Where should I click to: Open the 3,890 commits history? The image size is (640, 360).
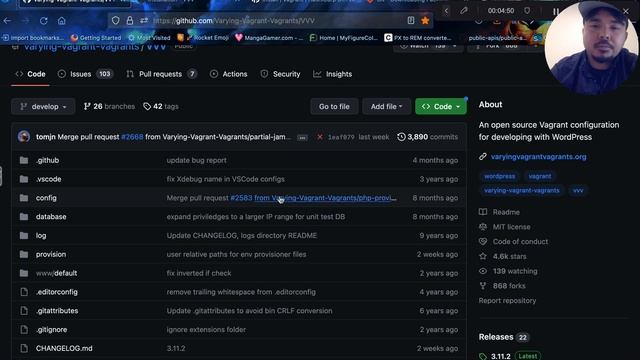tap(427, 137)
